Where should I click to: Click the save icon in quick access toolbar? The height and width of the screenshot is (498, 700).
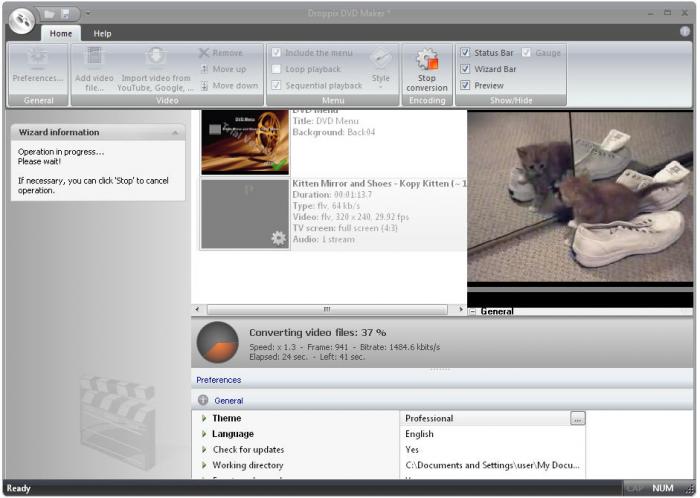tap(66, 14)
